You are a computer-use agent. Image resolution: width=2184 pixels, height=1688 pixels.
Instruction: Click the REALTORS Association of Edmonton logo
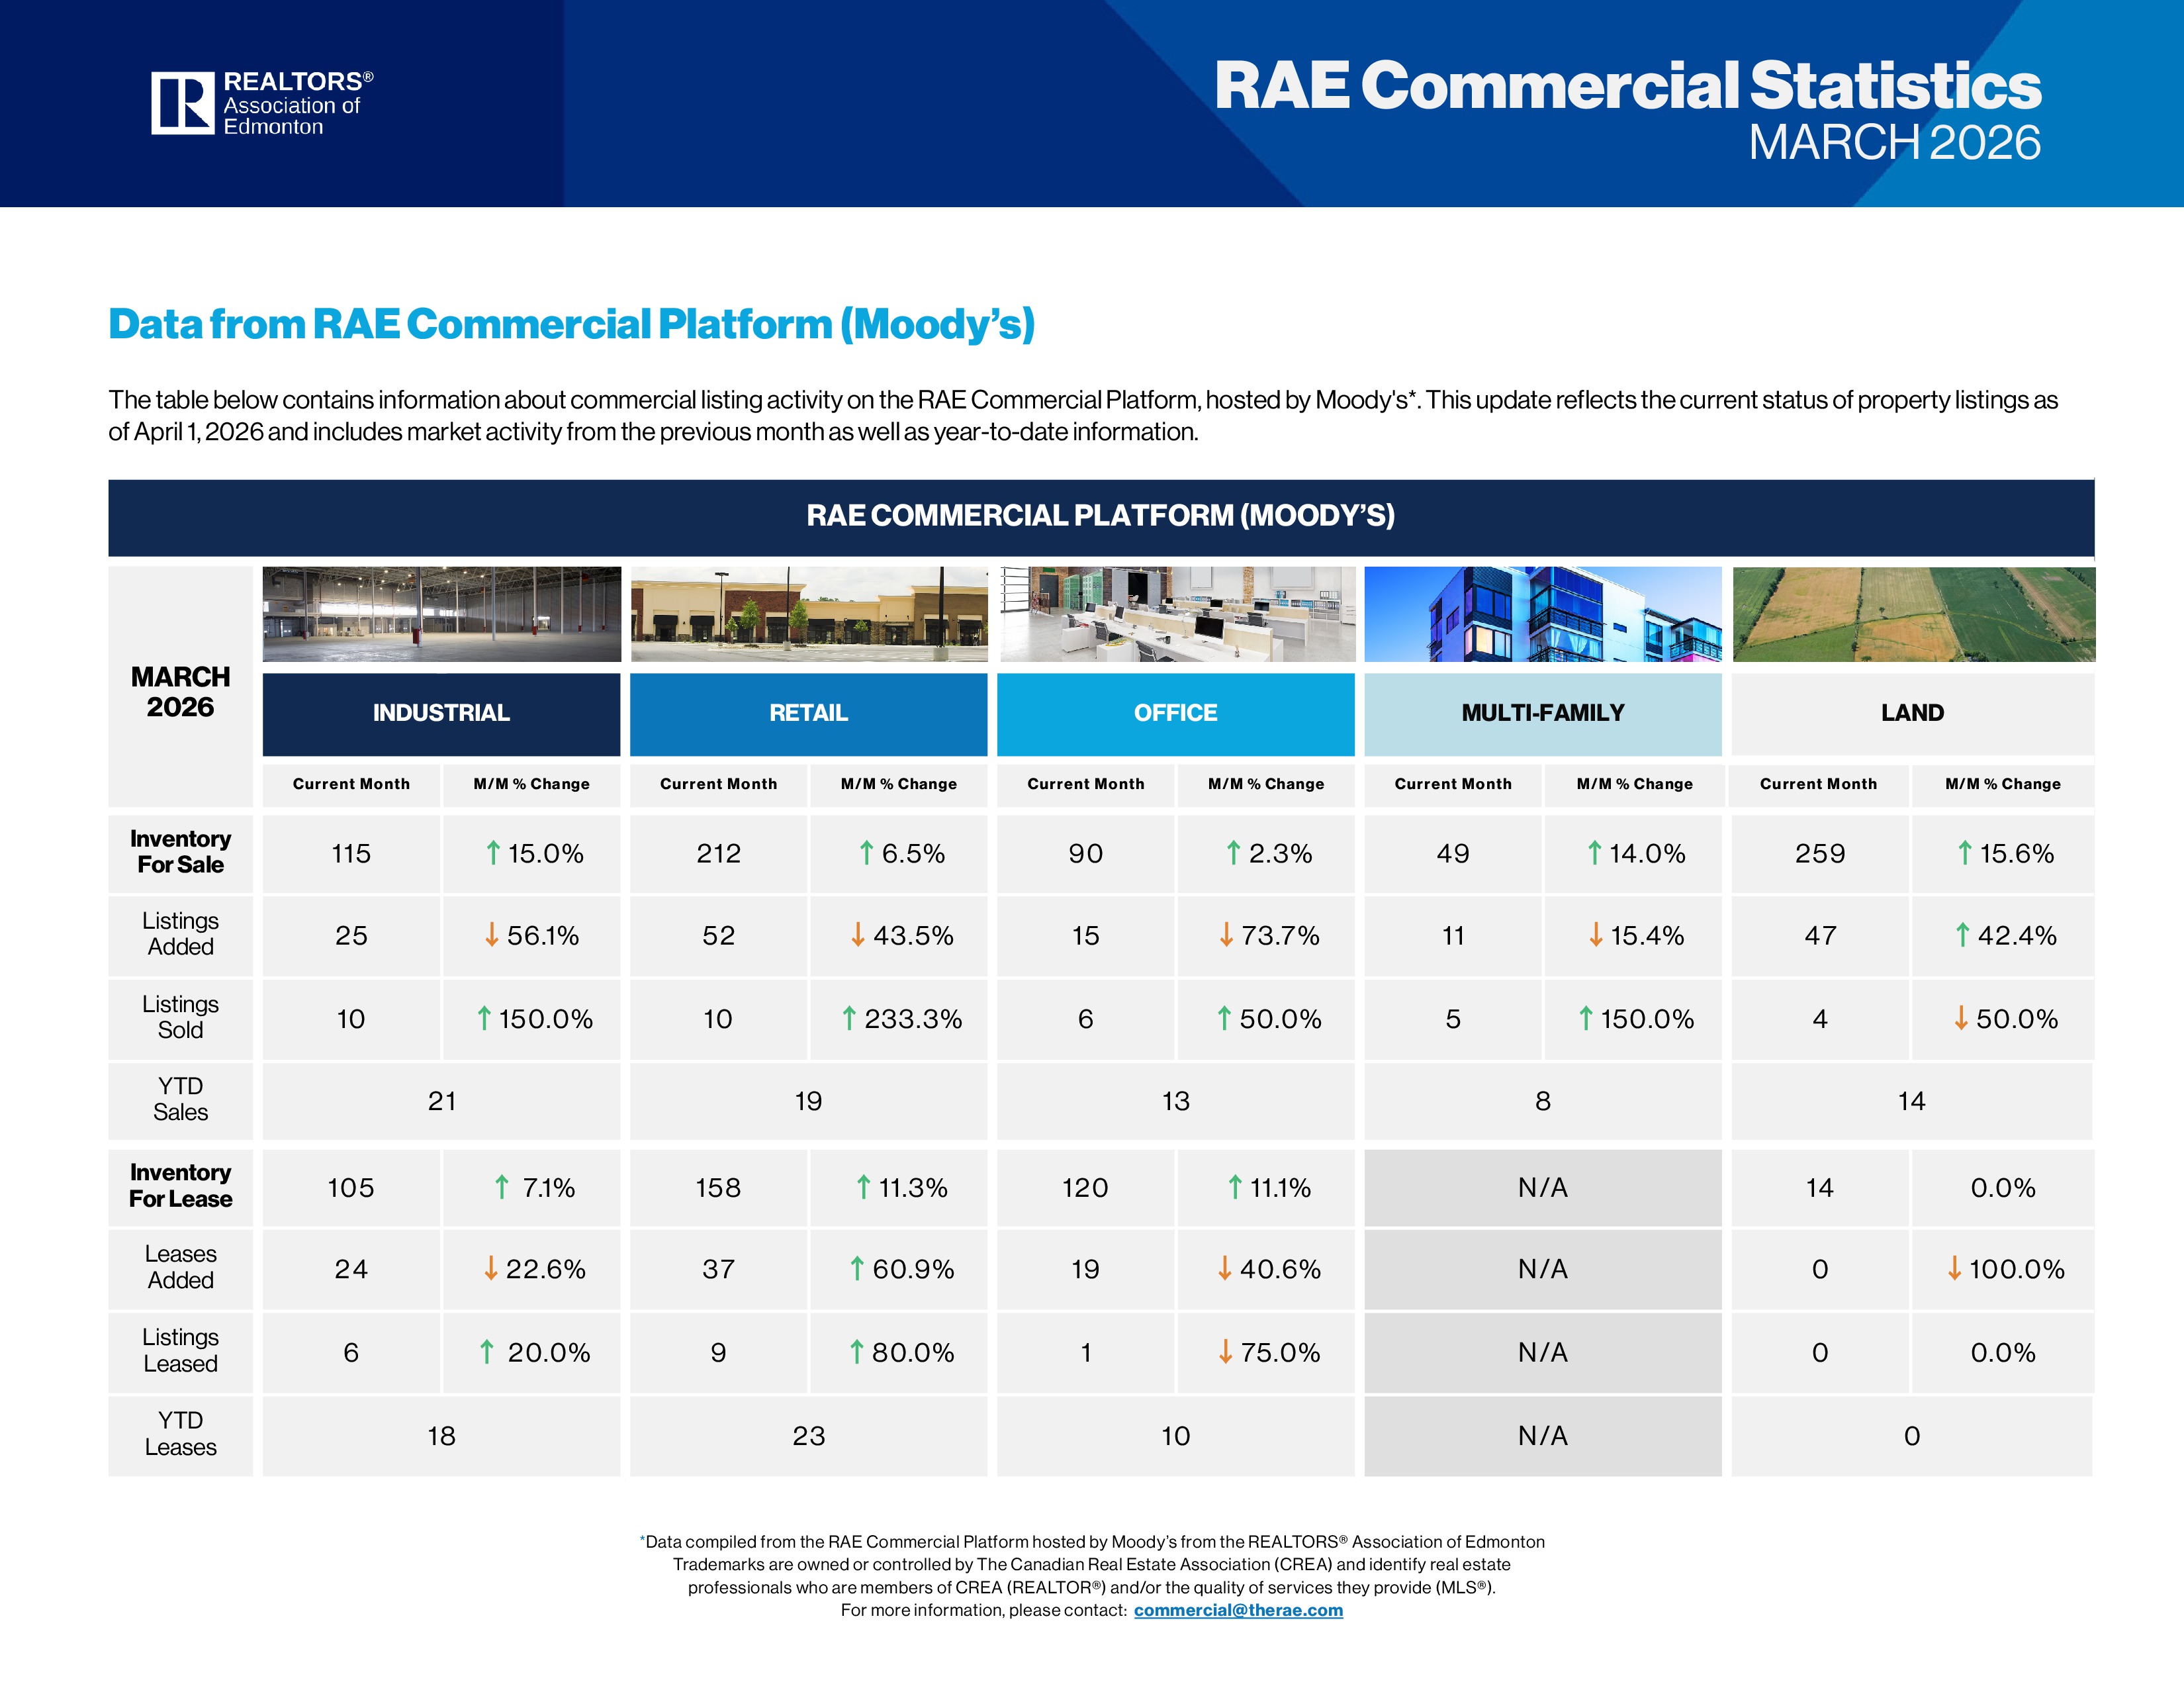[262, 103]
